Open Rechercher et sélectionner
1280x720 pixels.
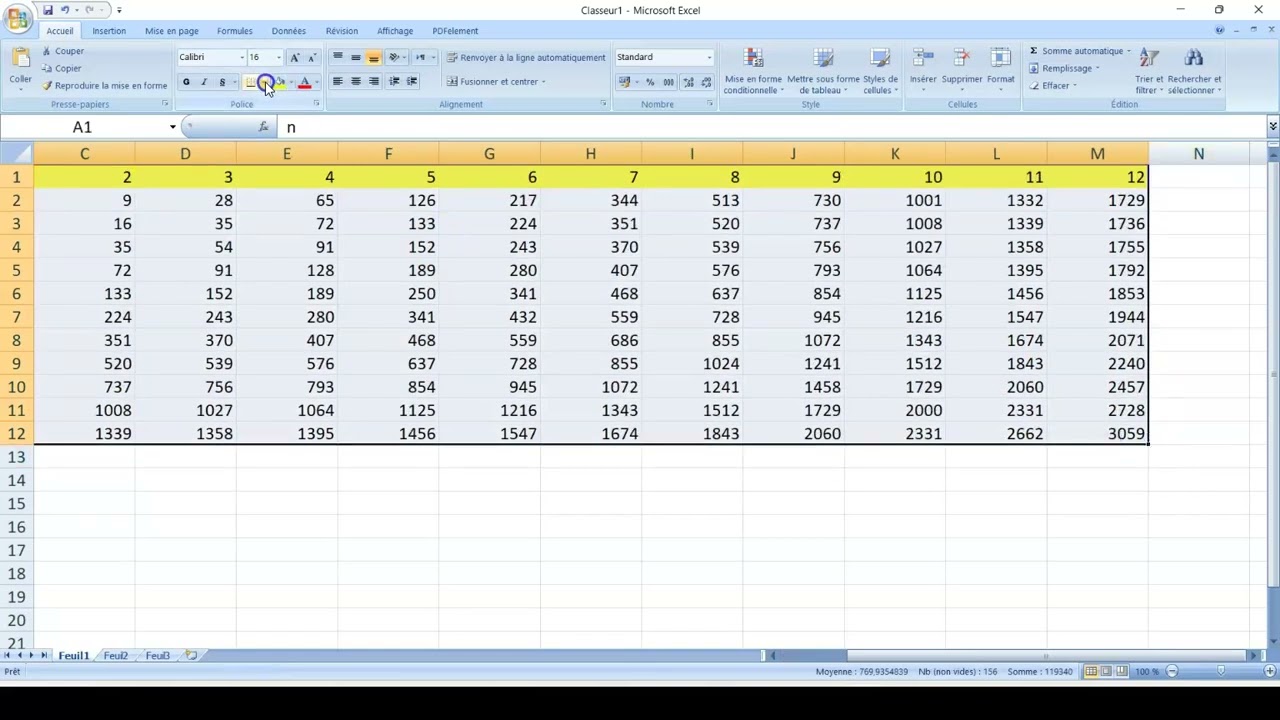click(x=1194, y=71)
